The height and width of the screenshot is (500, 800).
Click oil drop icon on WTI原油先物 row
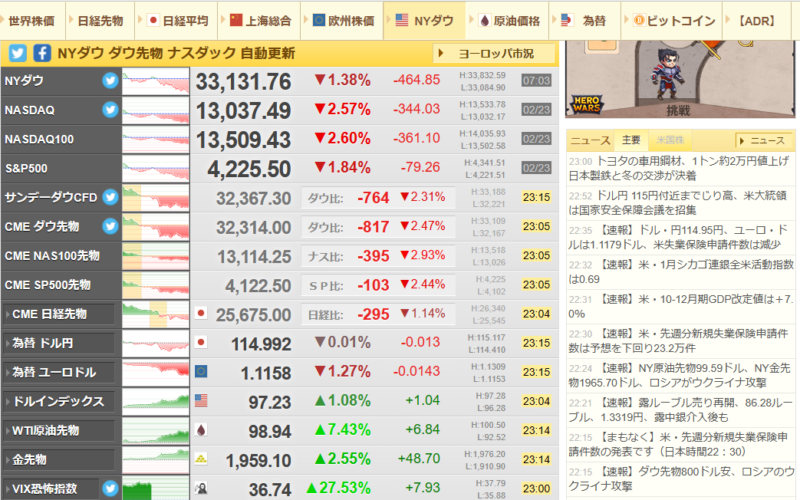pyautogui.click(x=201, y=430)
